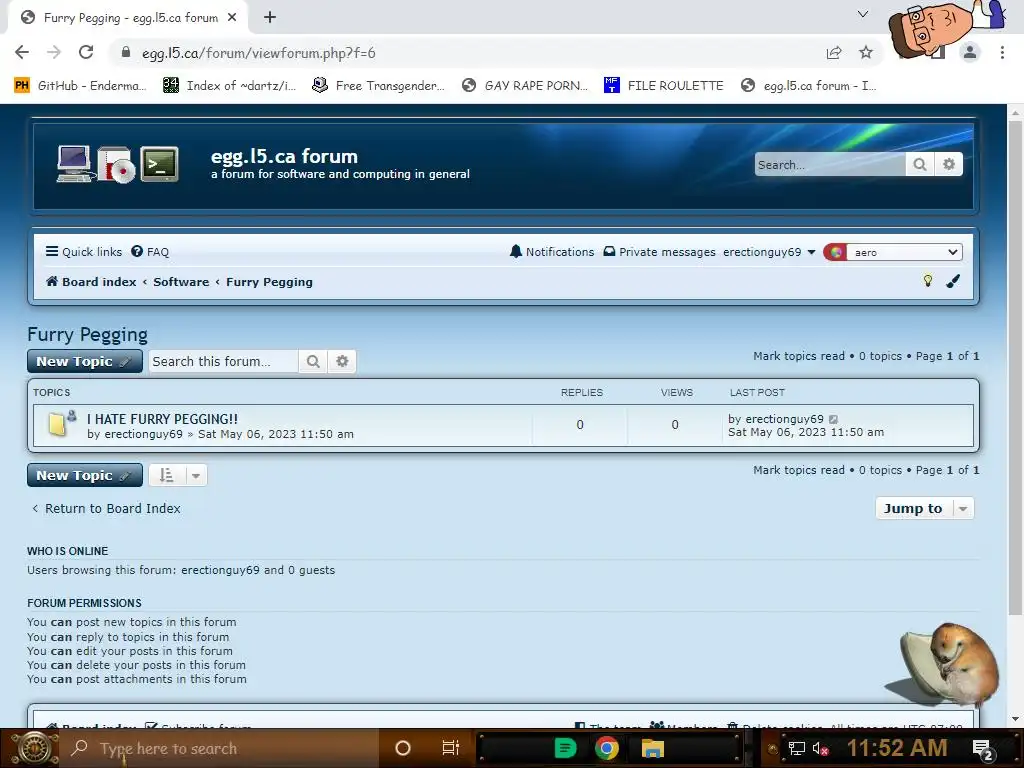The width and height of the screenshot is (1024, 768).
Task: Toggle the light bulb icon
Action: point(927,281)
